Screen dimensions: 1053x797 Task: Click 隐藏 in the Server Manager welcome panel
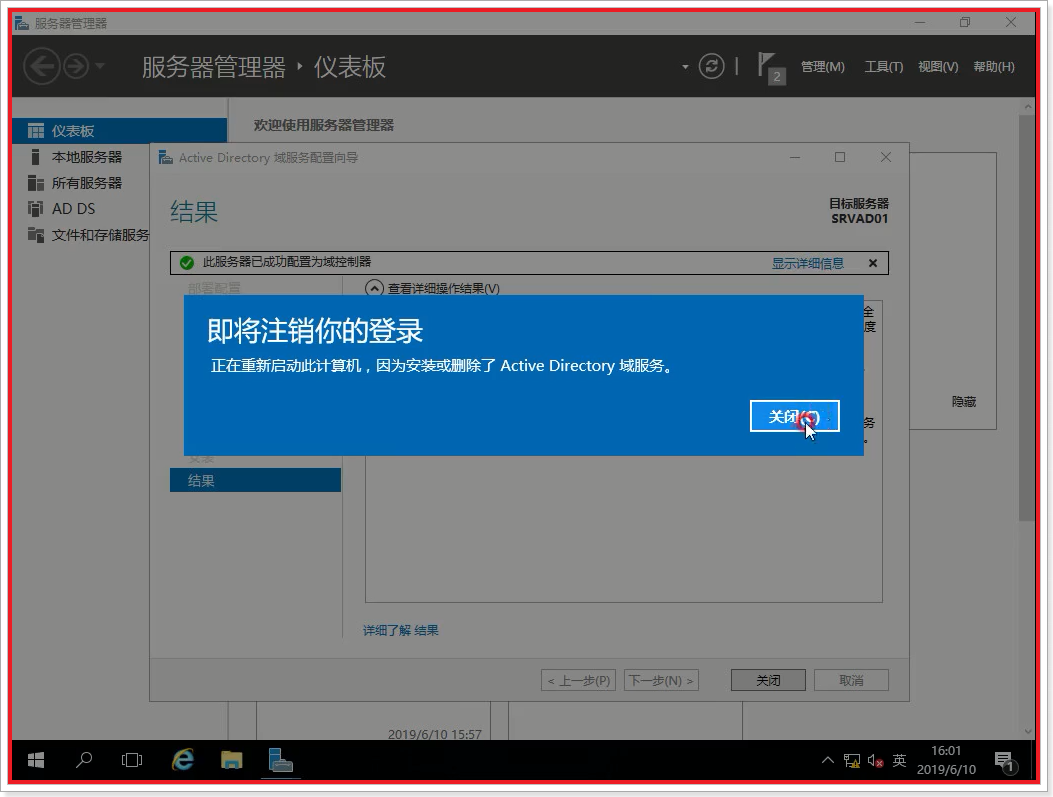click(964, 402)
